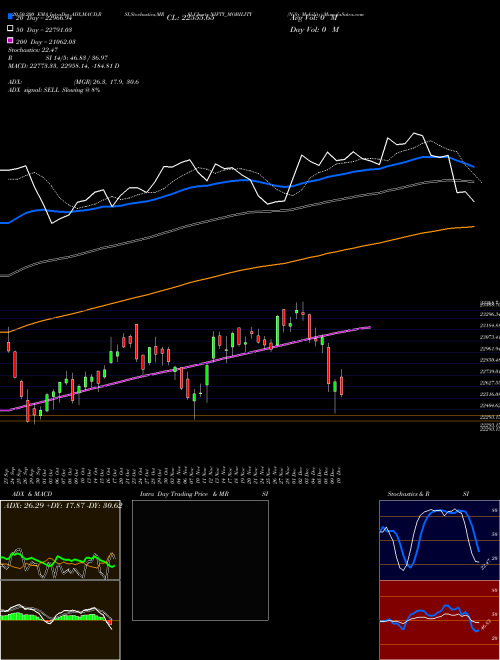Select the '200 Day - 21062.03' legend text
This screenshot has width=500, height=660.
[45, 42]
